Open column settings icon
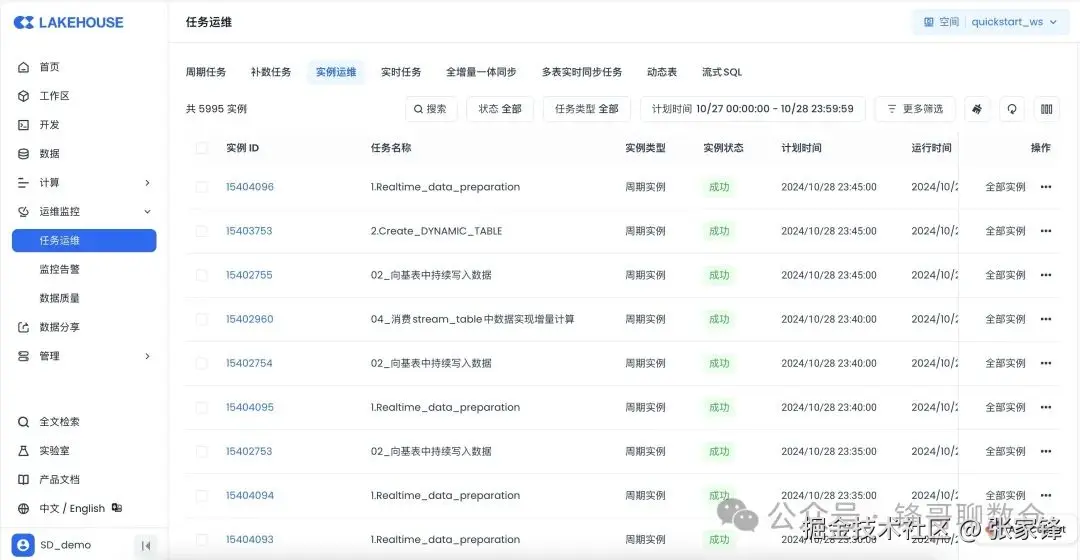Viewport: 1080px width, 560px height. pos(1046,109)
